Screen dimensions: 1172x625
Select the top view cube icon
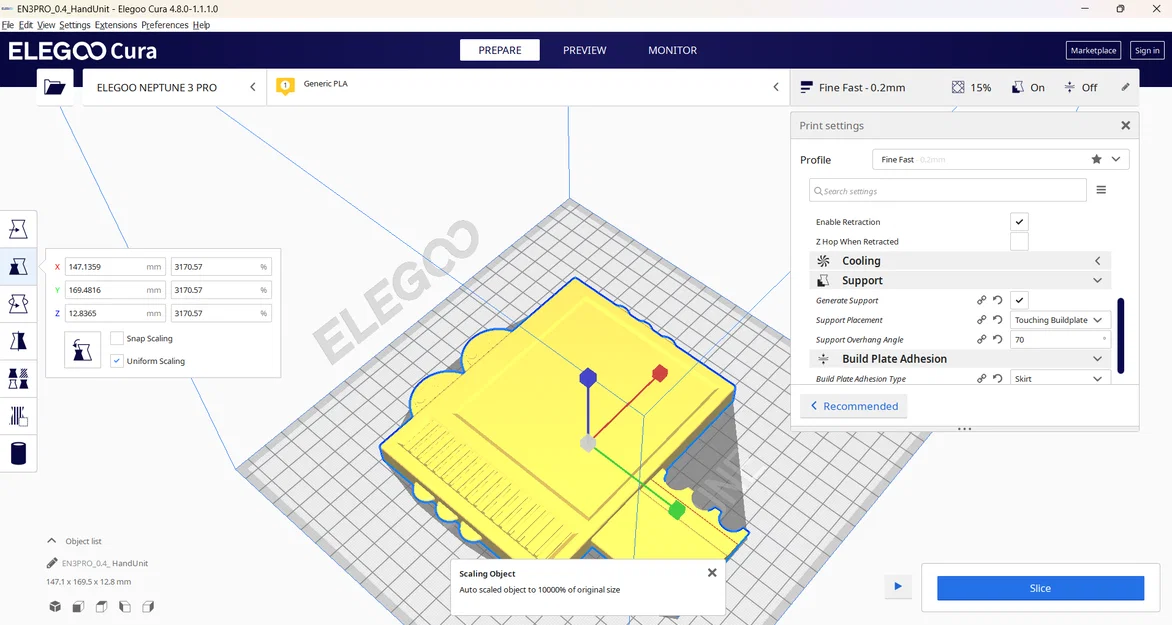pyautogui.click(x=102, y=606)
